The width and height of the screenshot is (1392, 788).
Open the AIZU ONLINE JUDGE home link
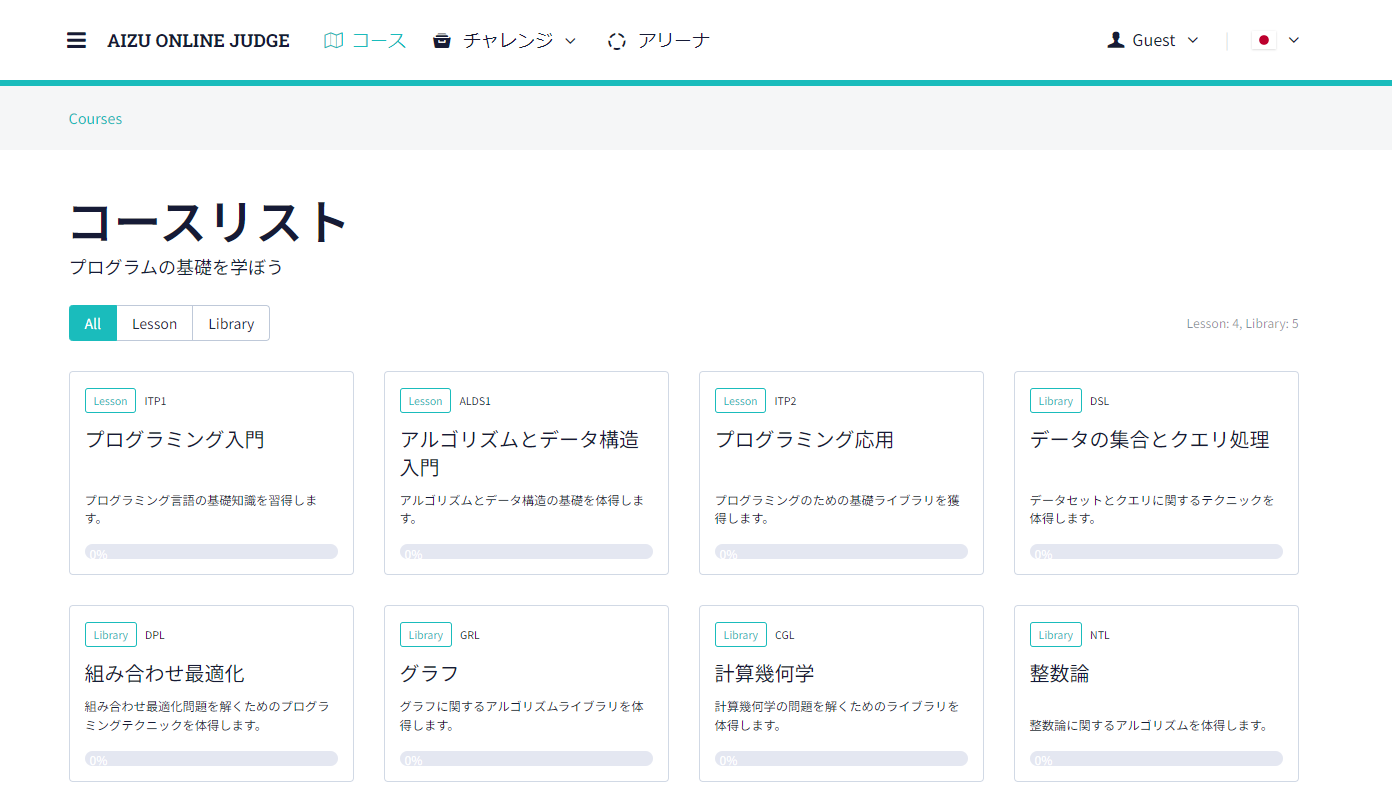(x=198, y=41)
